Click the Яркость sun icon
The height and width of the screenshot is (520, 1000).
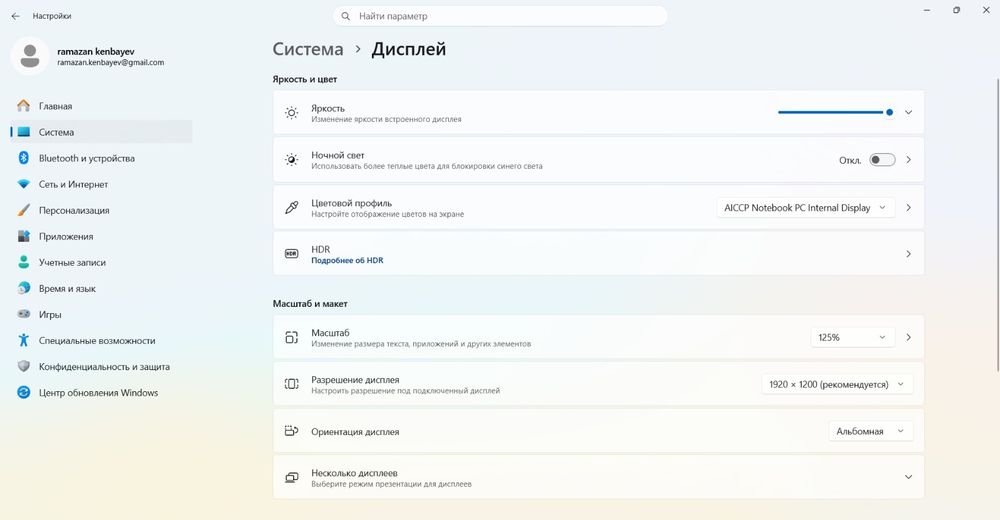click(291, 113)
